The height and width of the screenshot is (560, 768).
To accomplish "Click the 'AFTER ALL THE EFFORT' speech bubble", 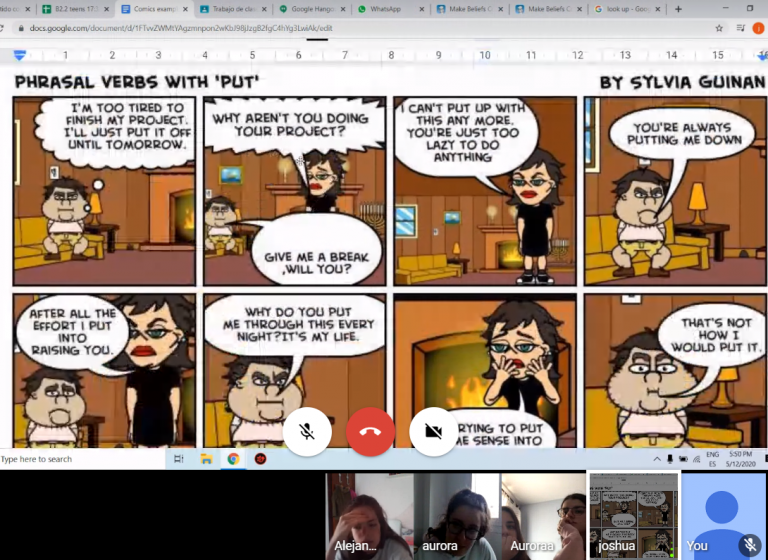I will [x=72, y=332].
